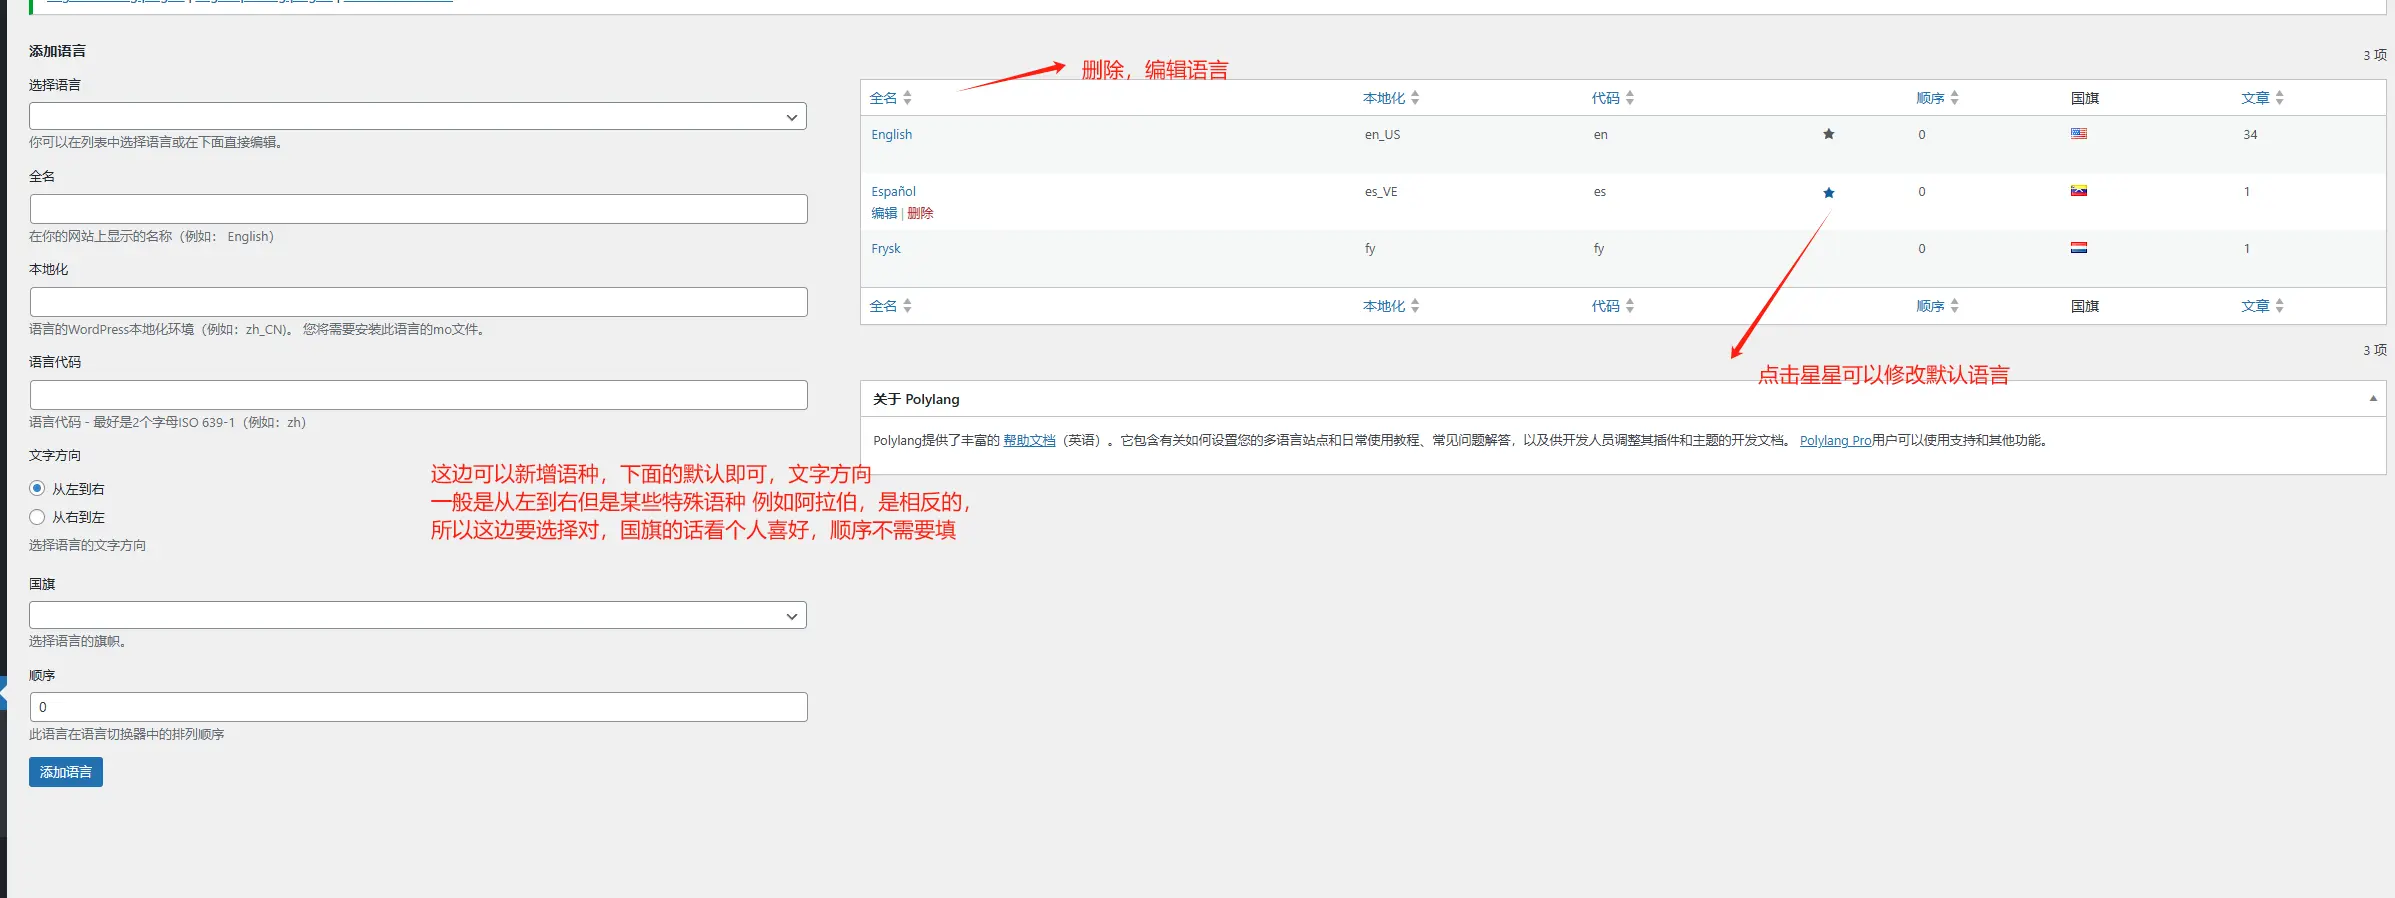Click article count 34 for English

[x=2249, y=135]
